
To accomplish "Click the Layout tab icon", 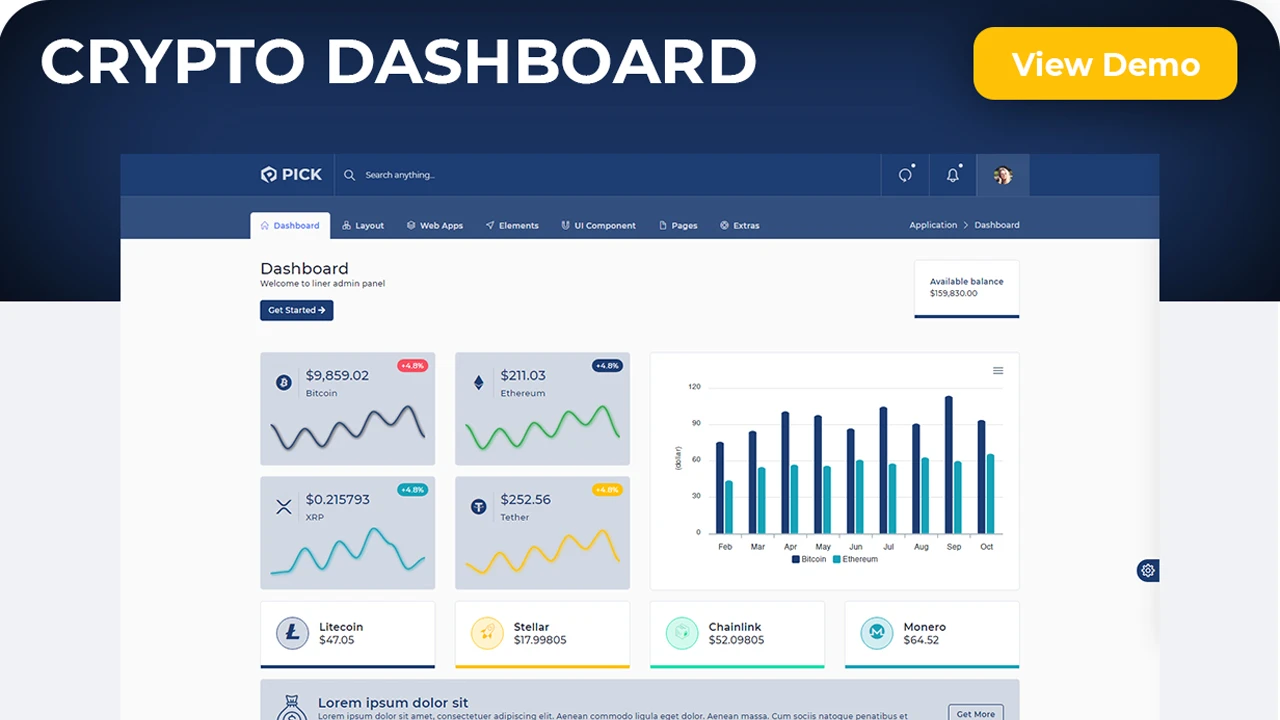I will point(346,225).
